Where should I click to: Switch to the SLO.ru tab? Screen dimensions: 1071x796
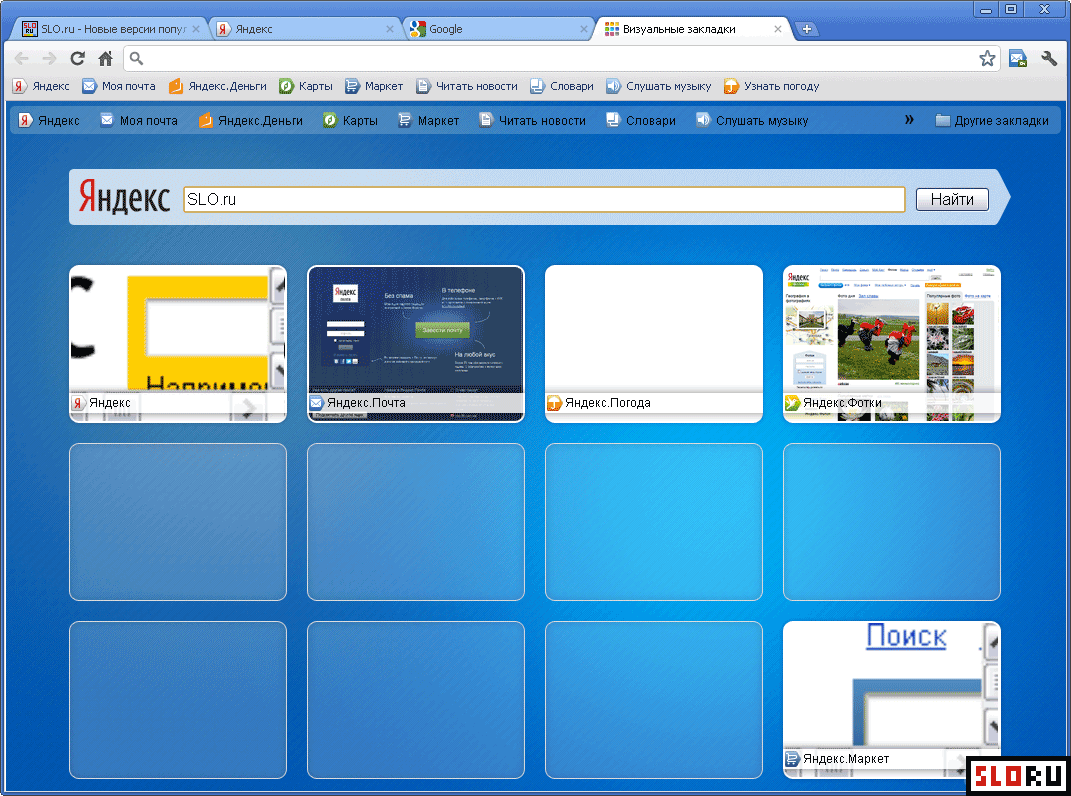click(111, 29)
